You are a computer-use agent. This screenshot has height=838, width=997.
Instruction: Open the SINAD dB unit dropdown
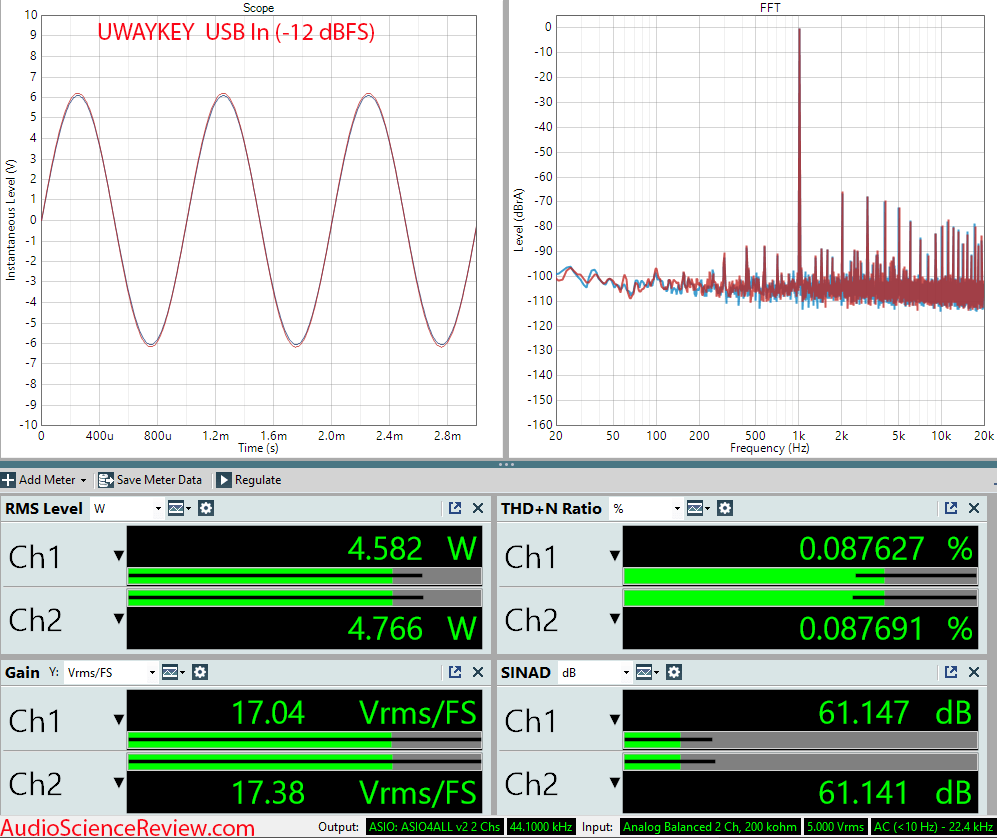[595, 673]
